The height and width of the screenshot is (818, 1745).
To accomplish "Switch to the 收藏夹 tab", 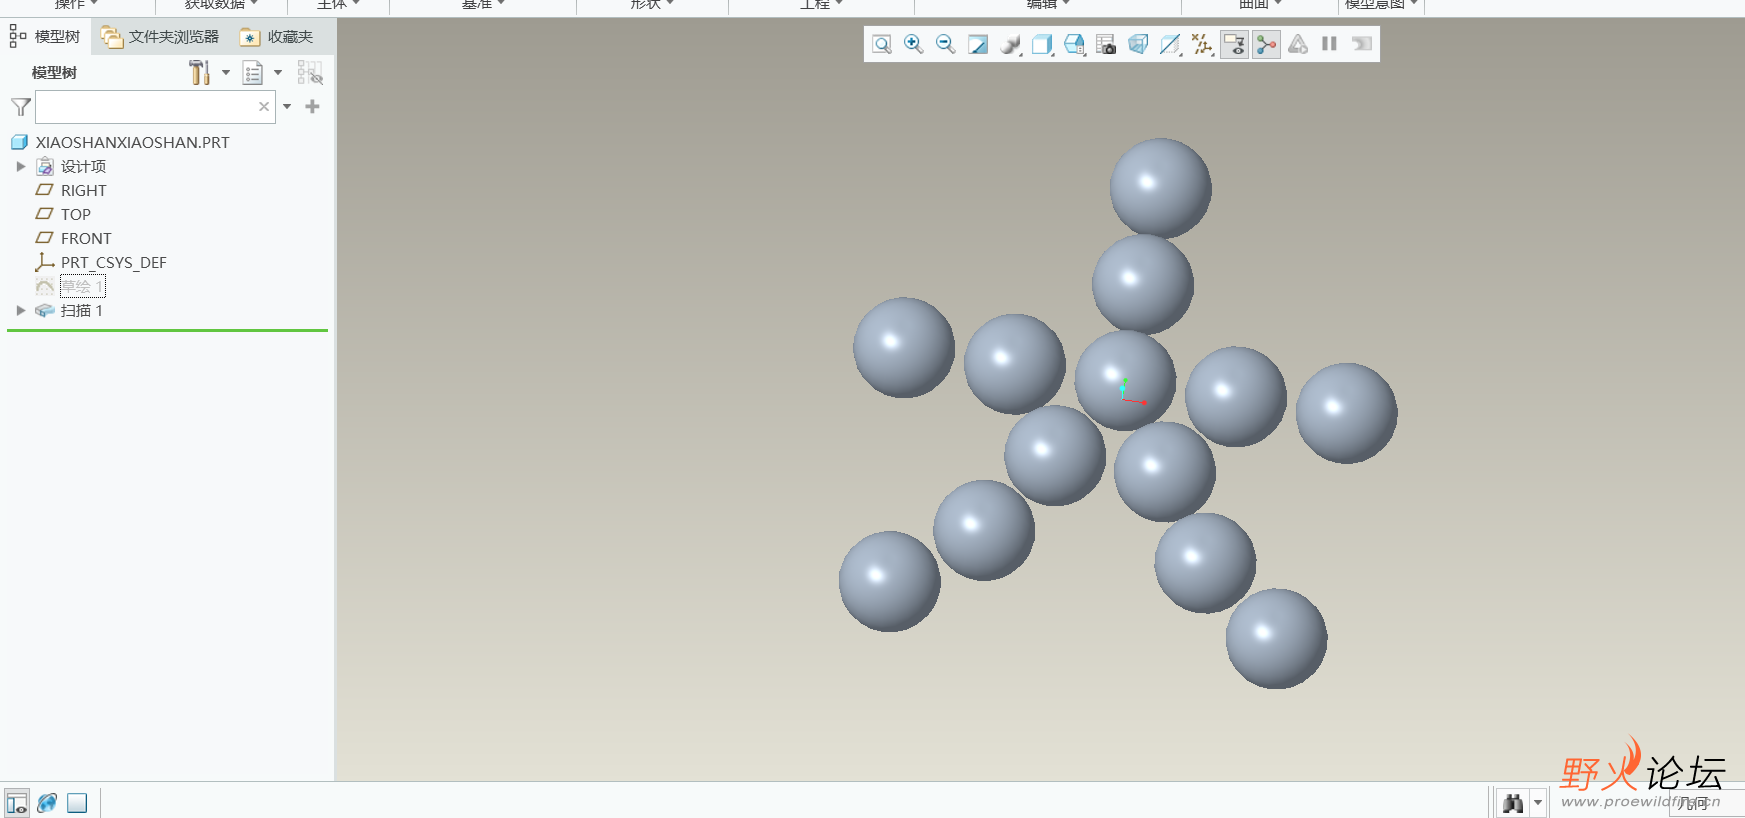I will (277, 37).
